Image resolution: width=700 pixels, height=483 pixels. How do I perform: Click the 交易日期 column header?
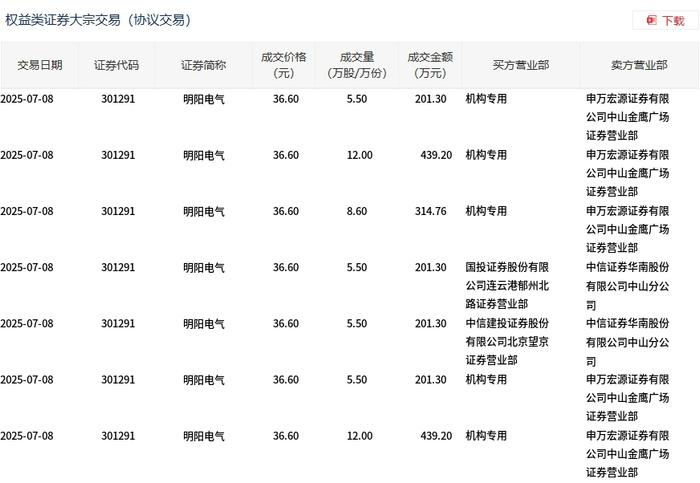(39, 65)
